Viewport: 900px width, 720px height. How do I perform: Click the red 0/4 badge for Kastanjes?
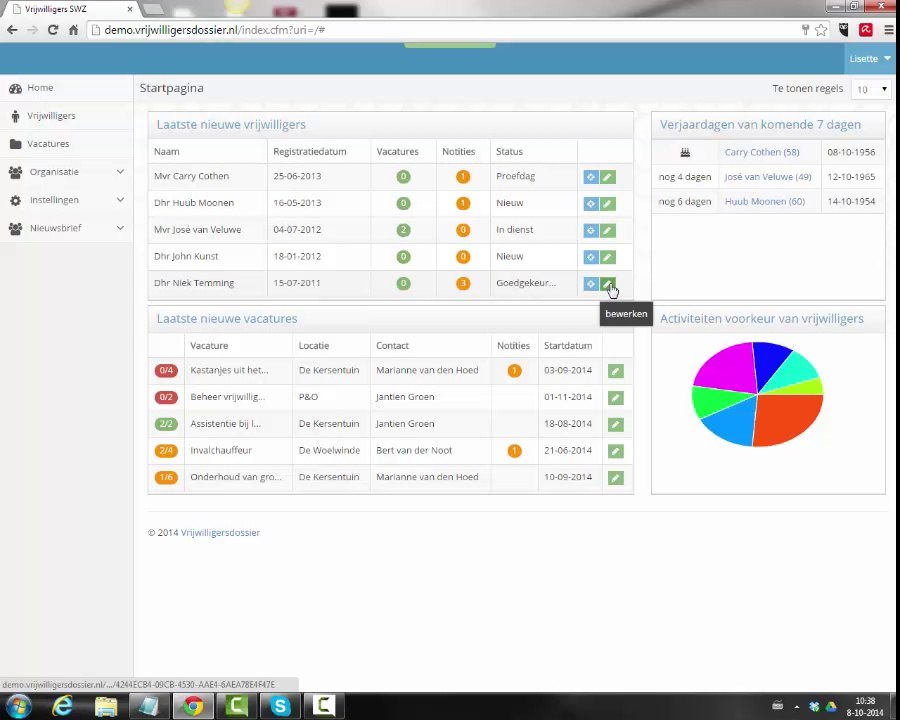point(166,370)
